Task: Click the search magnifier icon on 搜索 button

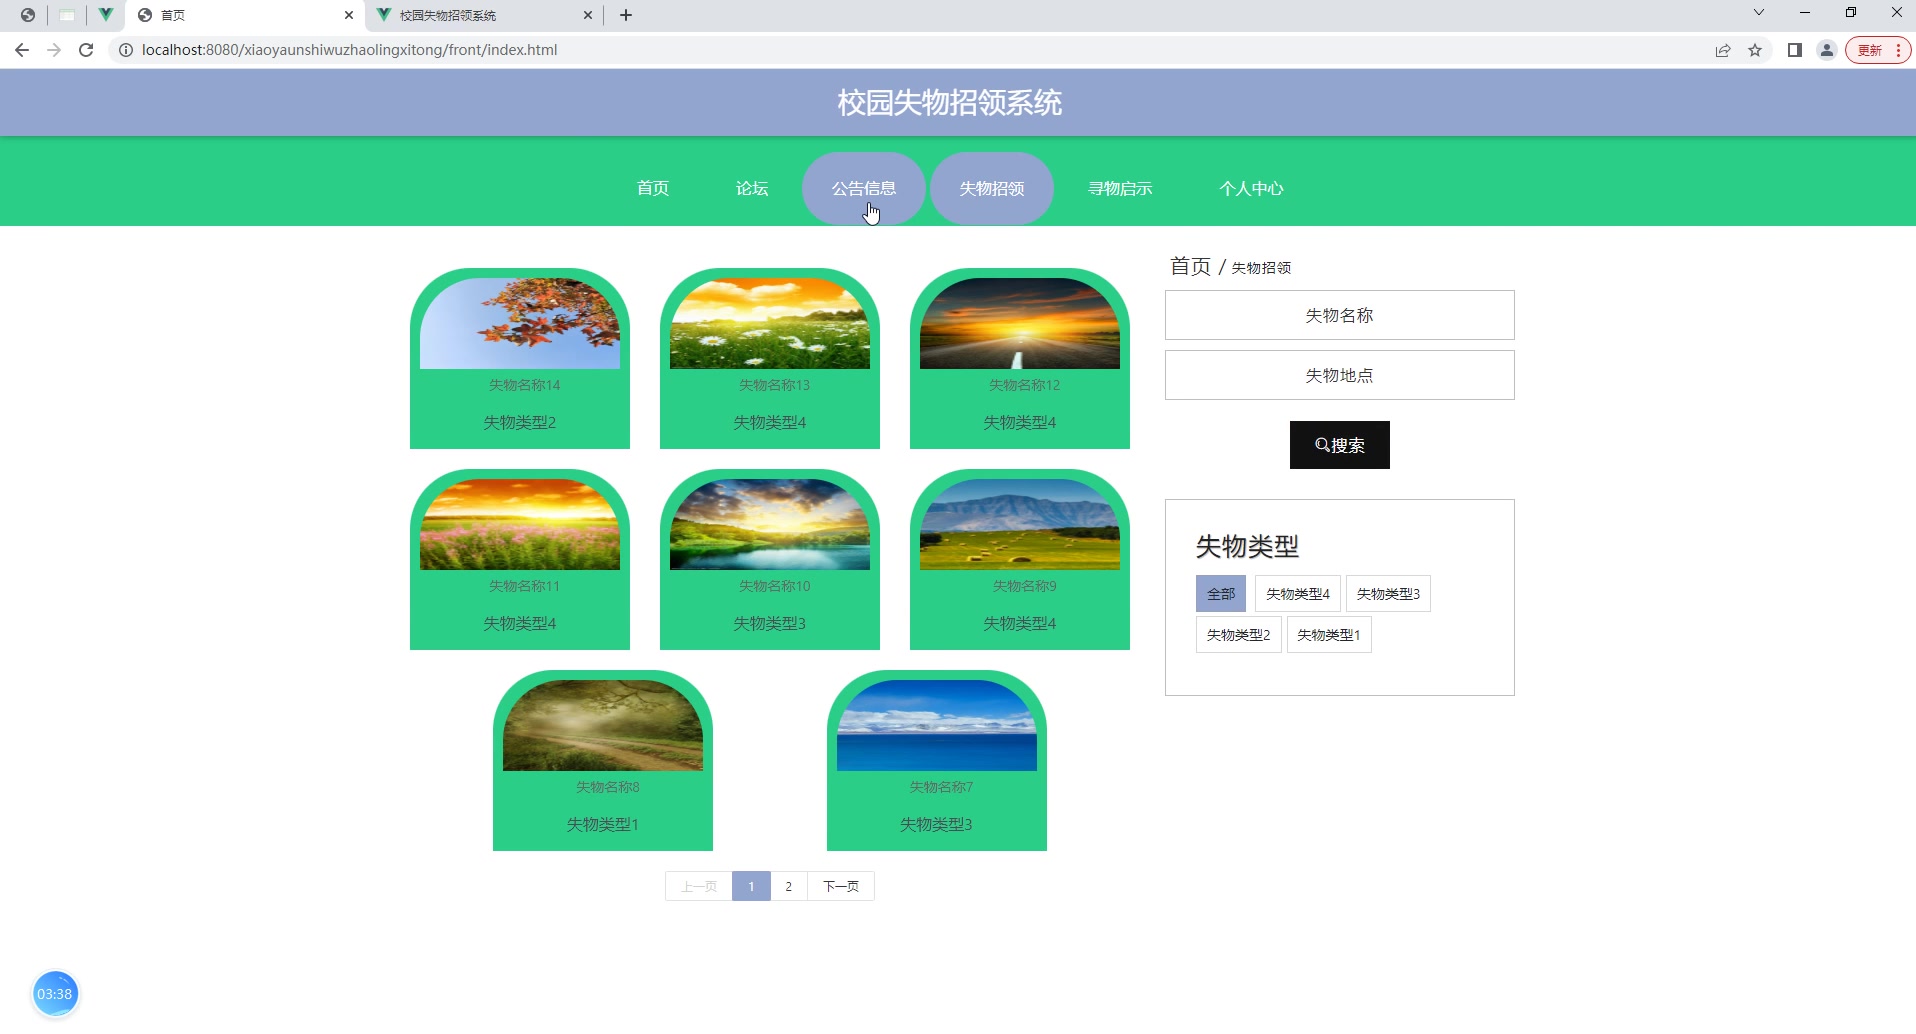Action: 1322,445
